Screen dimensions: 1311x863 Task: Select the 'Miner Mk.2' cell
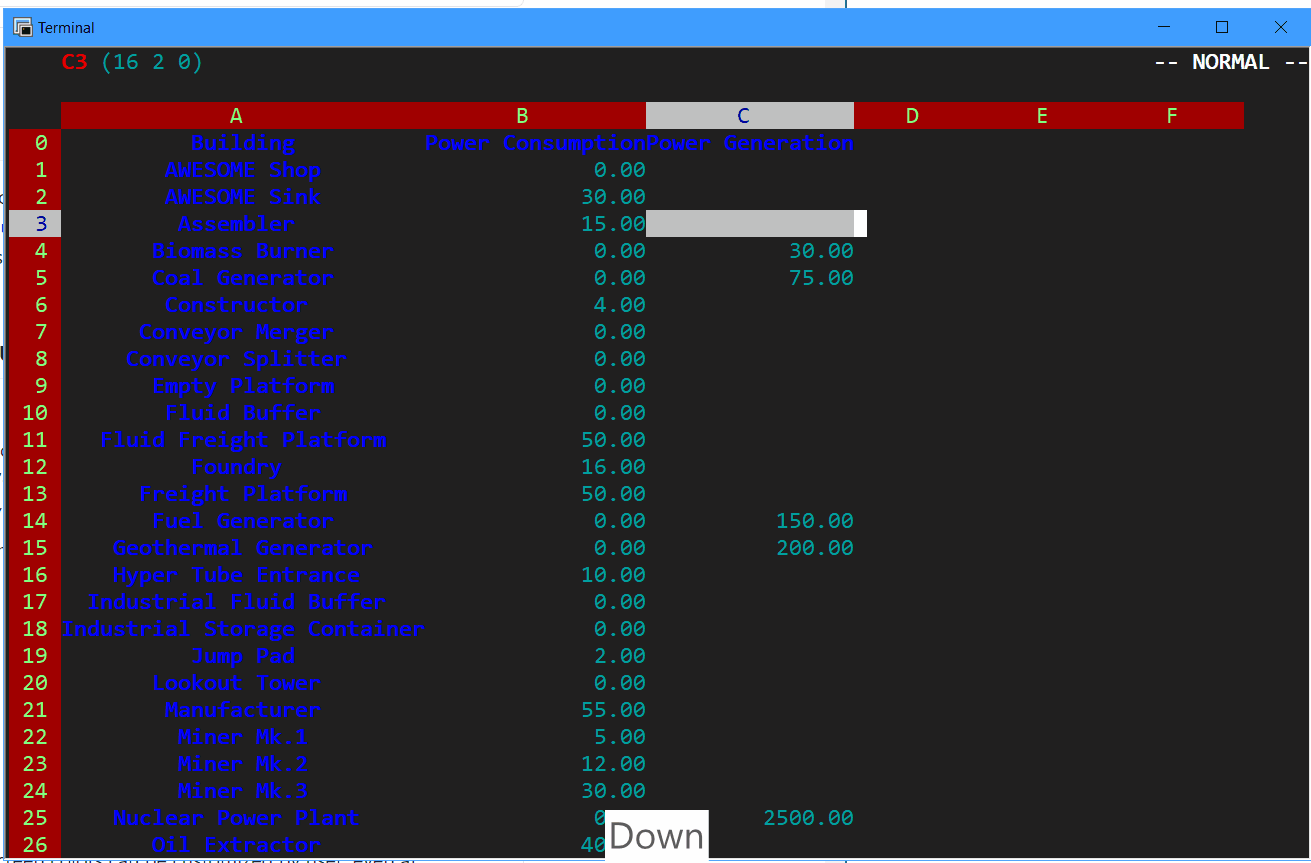pos(243,764)
